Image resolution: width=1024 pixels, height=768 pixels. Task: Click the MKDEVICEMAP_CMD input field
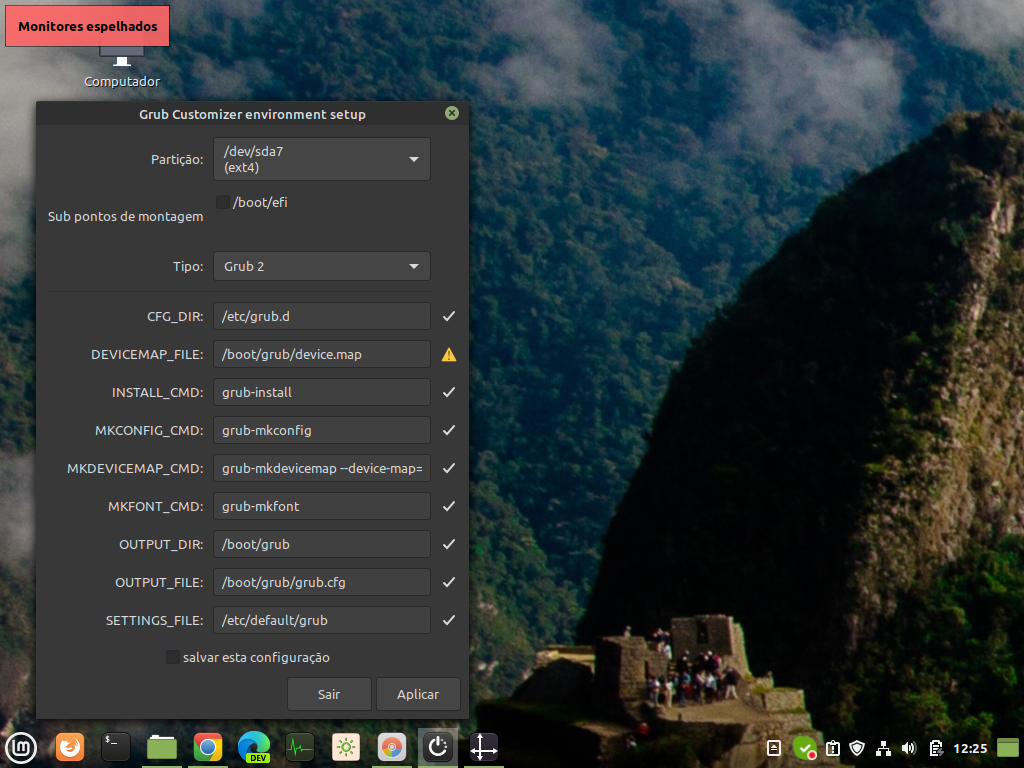321,468
